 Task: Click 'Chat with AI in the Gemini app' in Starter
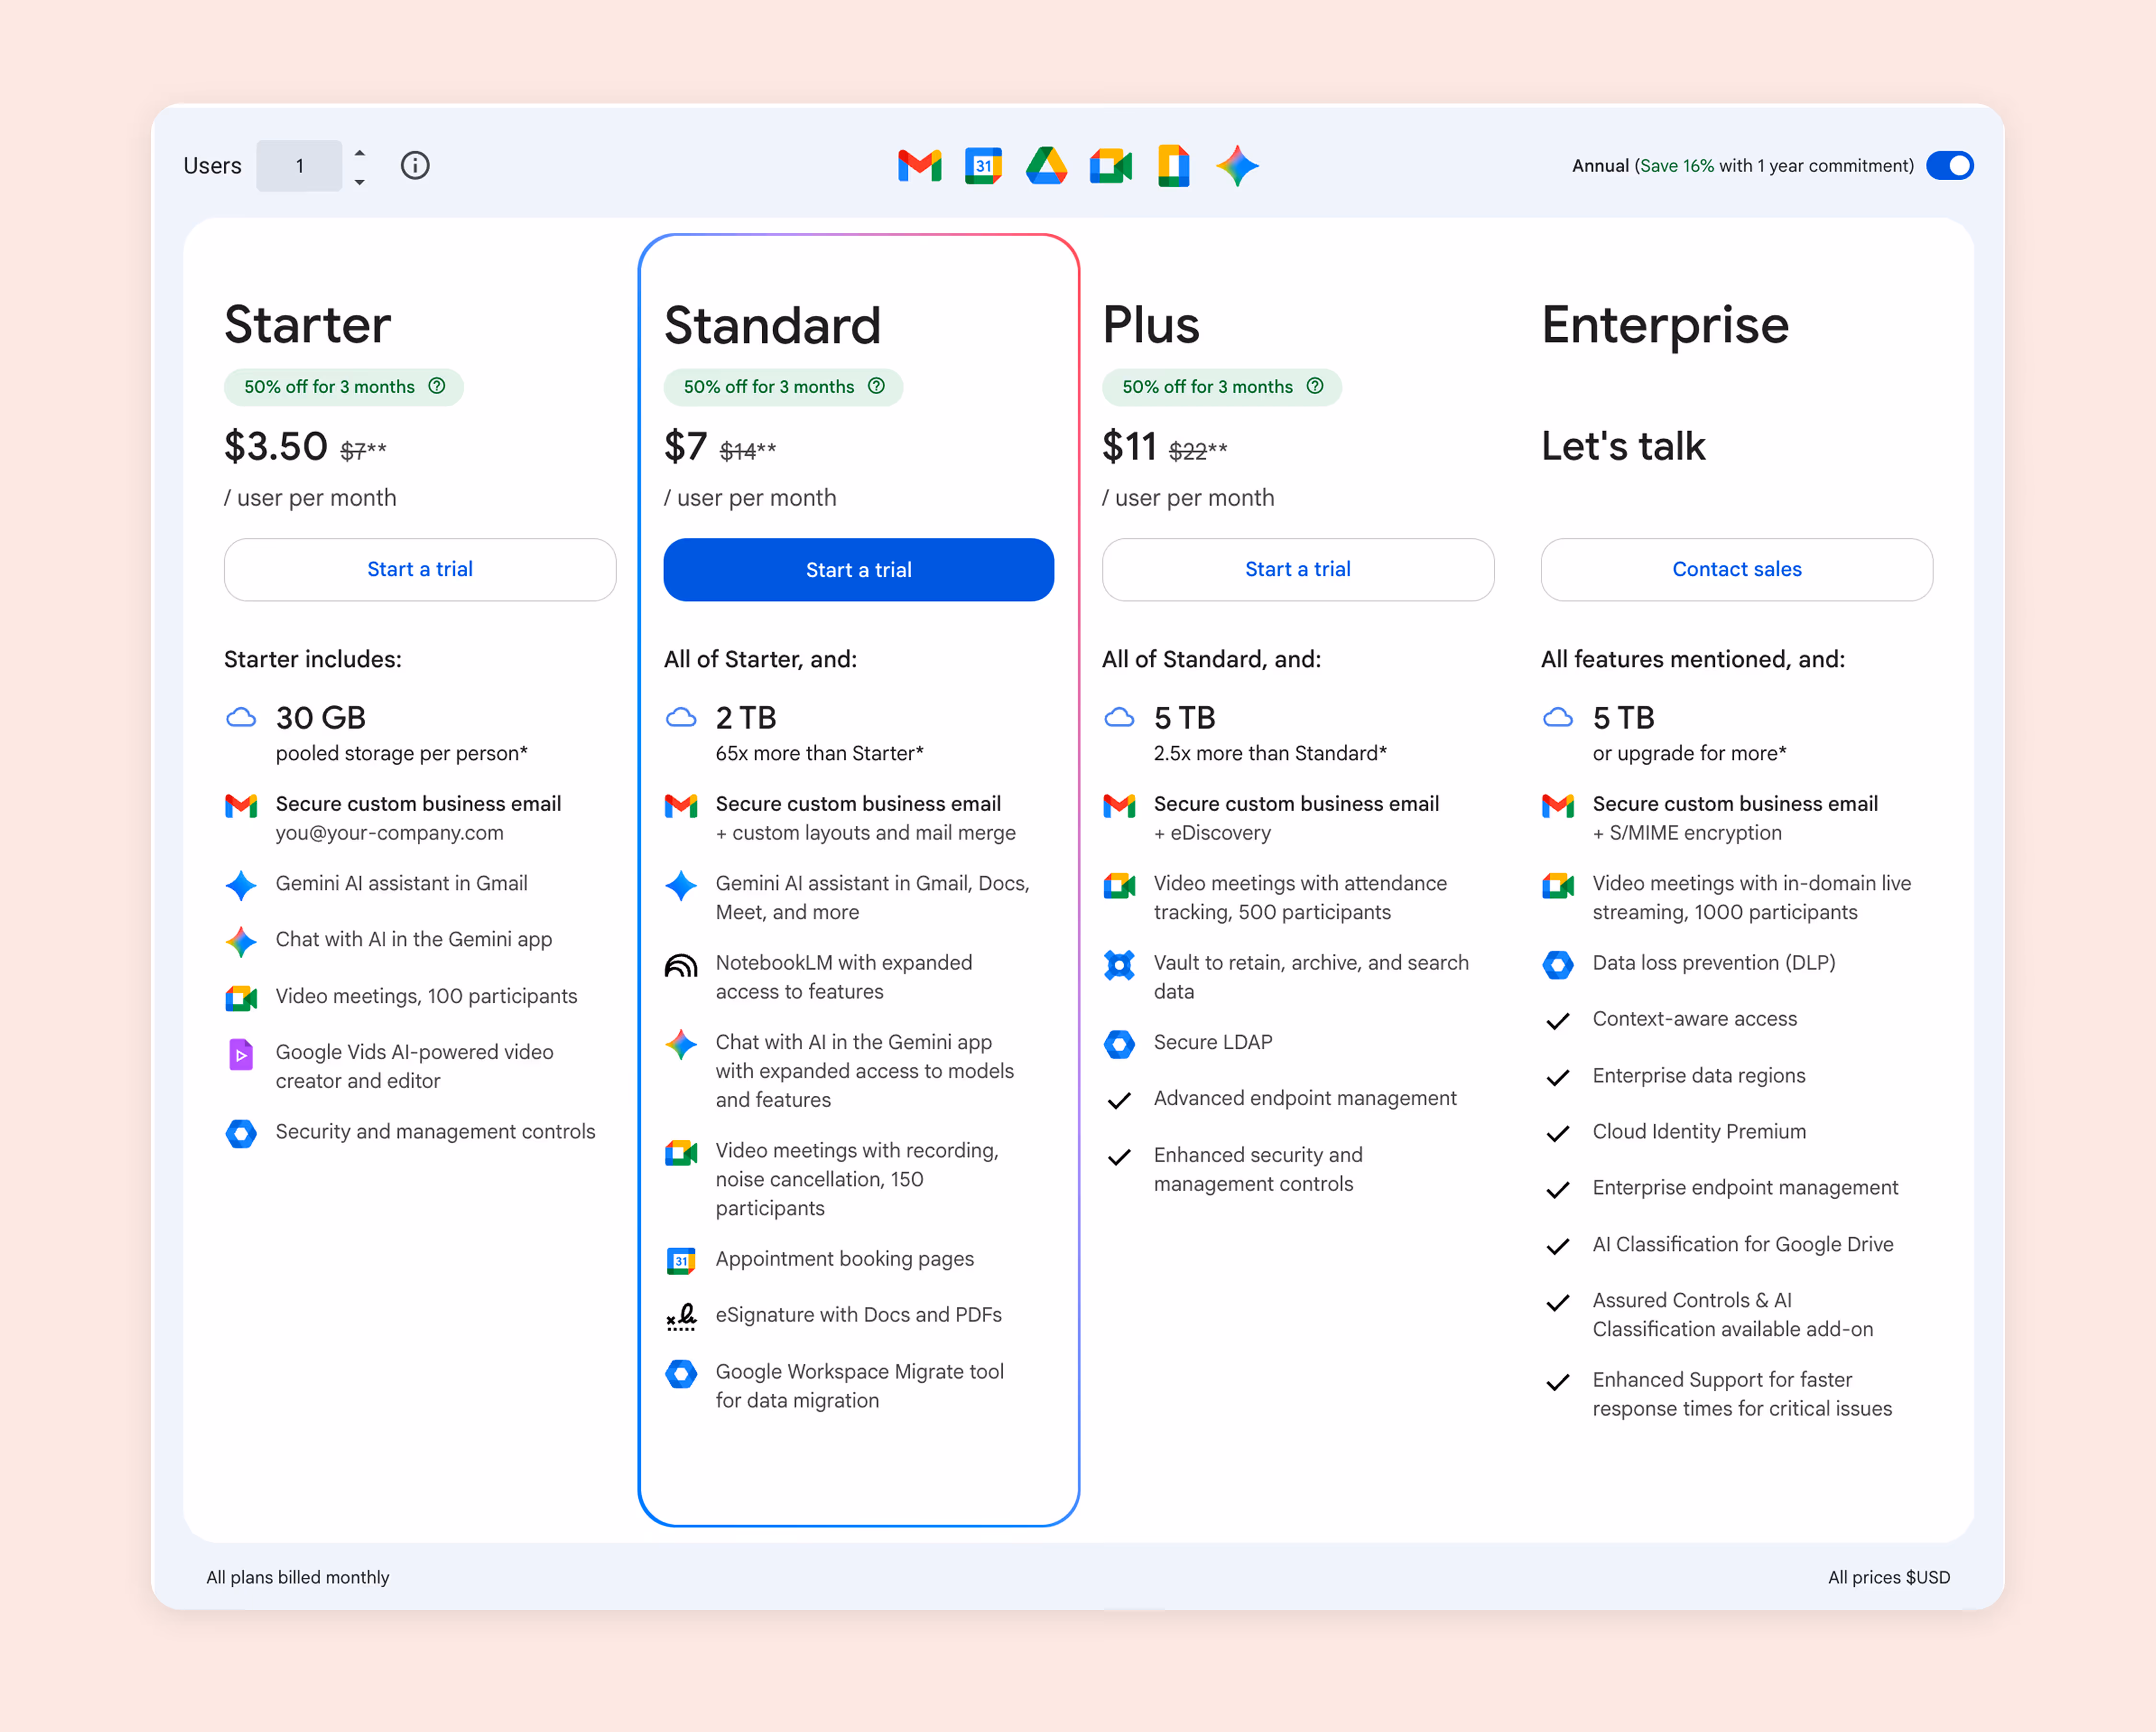(413, 940)
